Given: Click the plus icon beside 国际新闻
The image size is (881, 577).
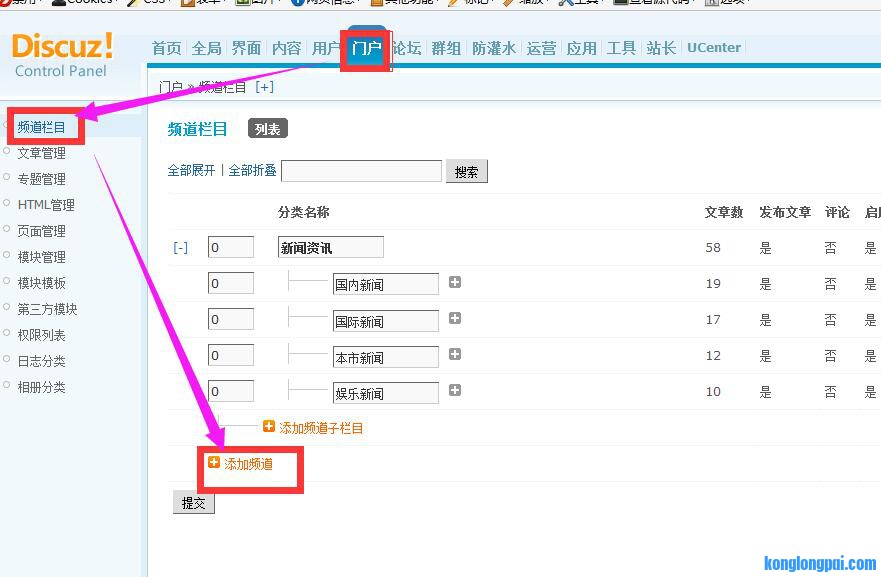Looking at the screenshot, I should tap(455, 319).
